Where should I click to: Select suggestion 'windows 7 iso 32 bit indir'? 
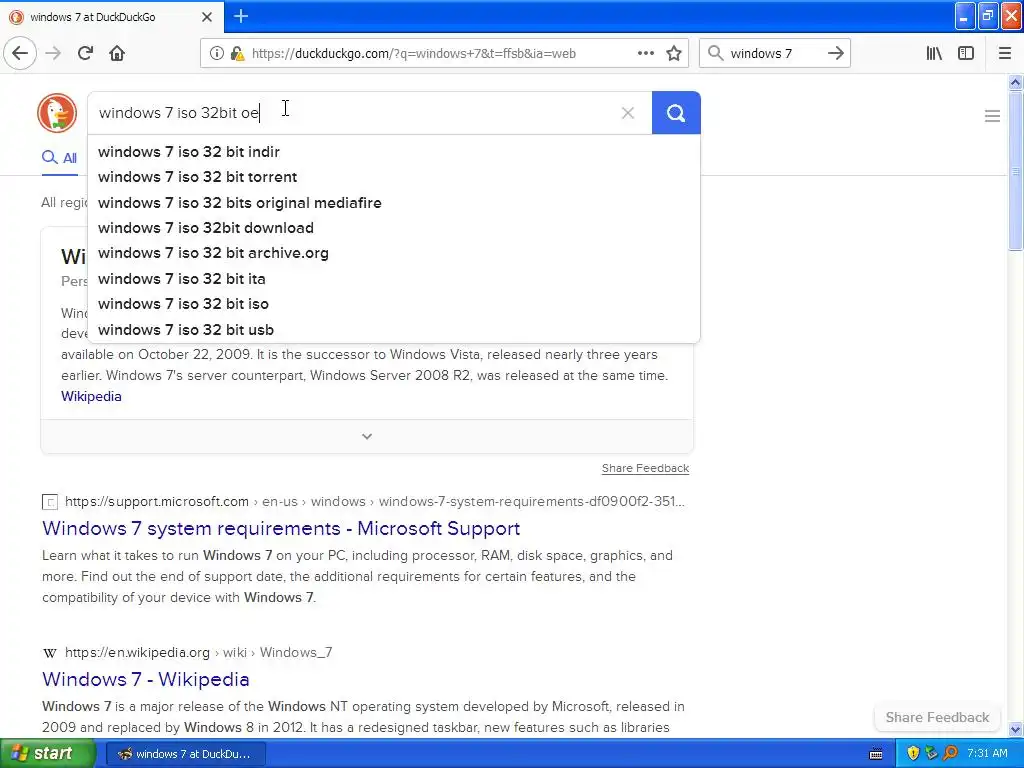click(394, 152)
